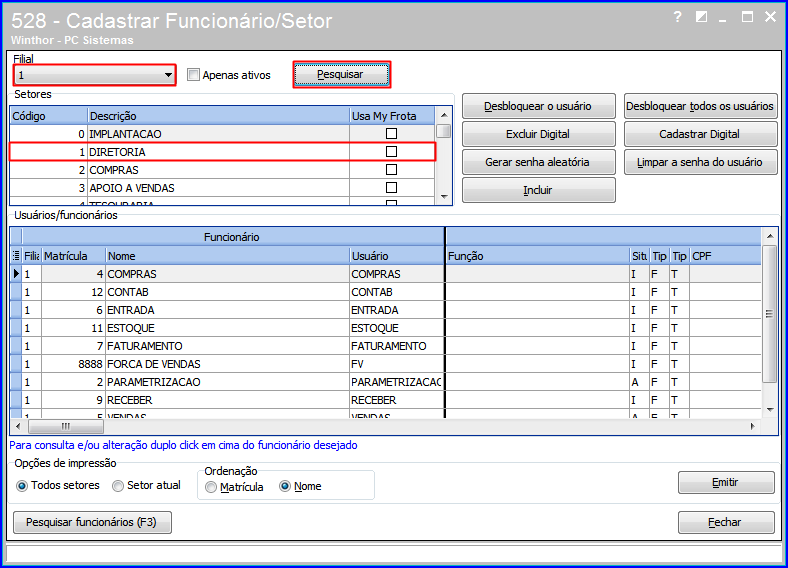
Task: Choose Nome ordering radio button
Action: (285, 486)
